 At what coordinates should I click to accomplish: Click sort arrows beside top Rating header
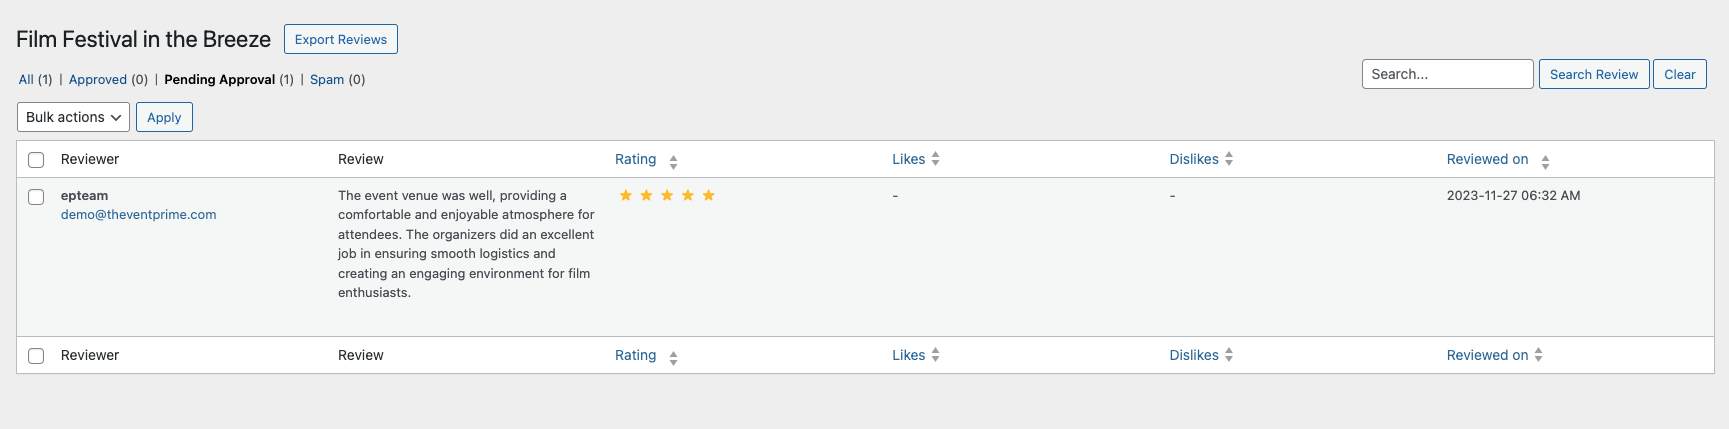673,161
